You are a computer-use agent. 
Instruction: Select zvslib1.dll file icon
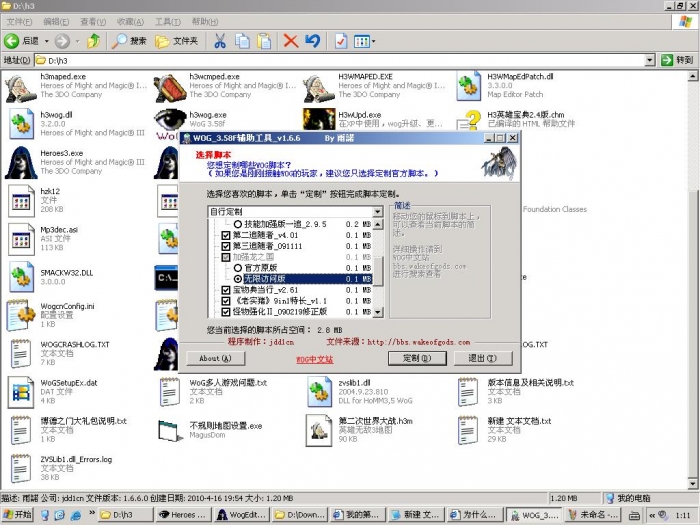tap(319, 392)
